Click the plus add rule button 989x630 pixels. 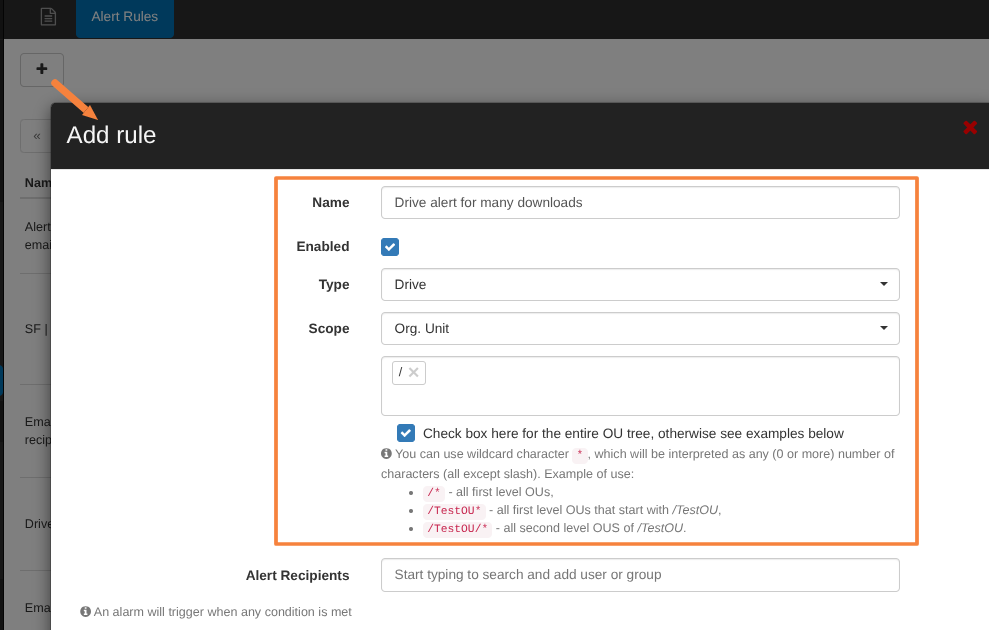41,69
